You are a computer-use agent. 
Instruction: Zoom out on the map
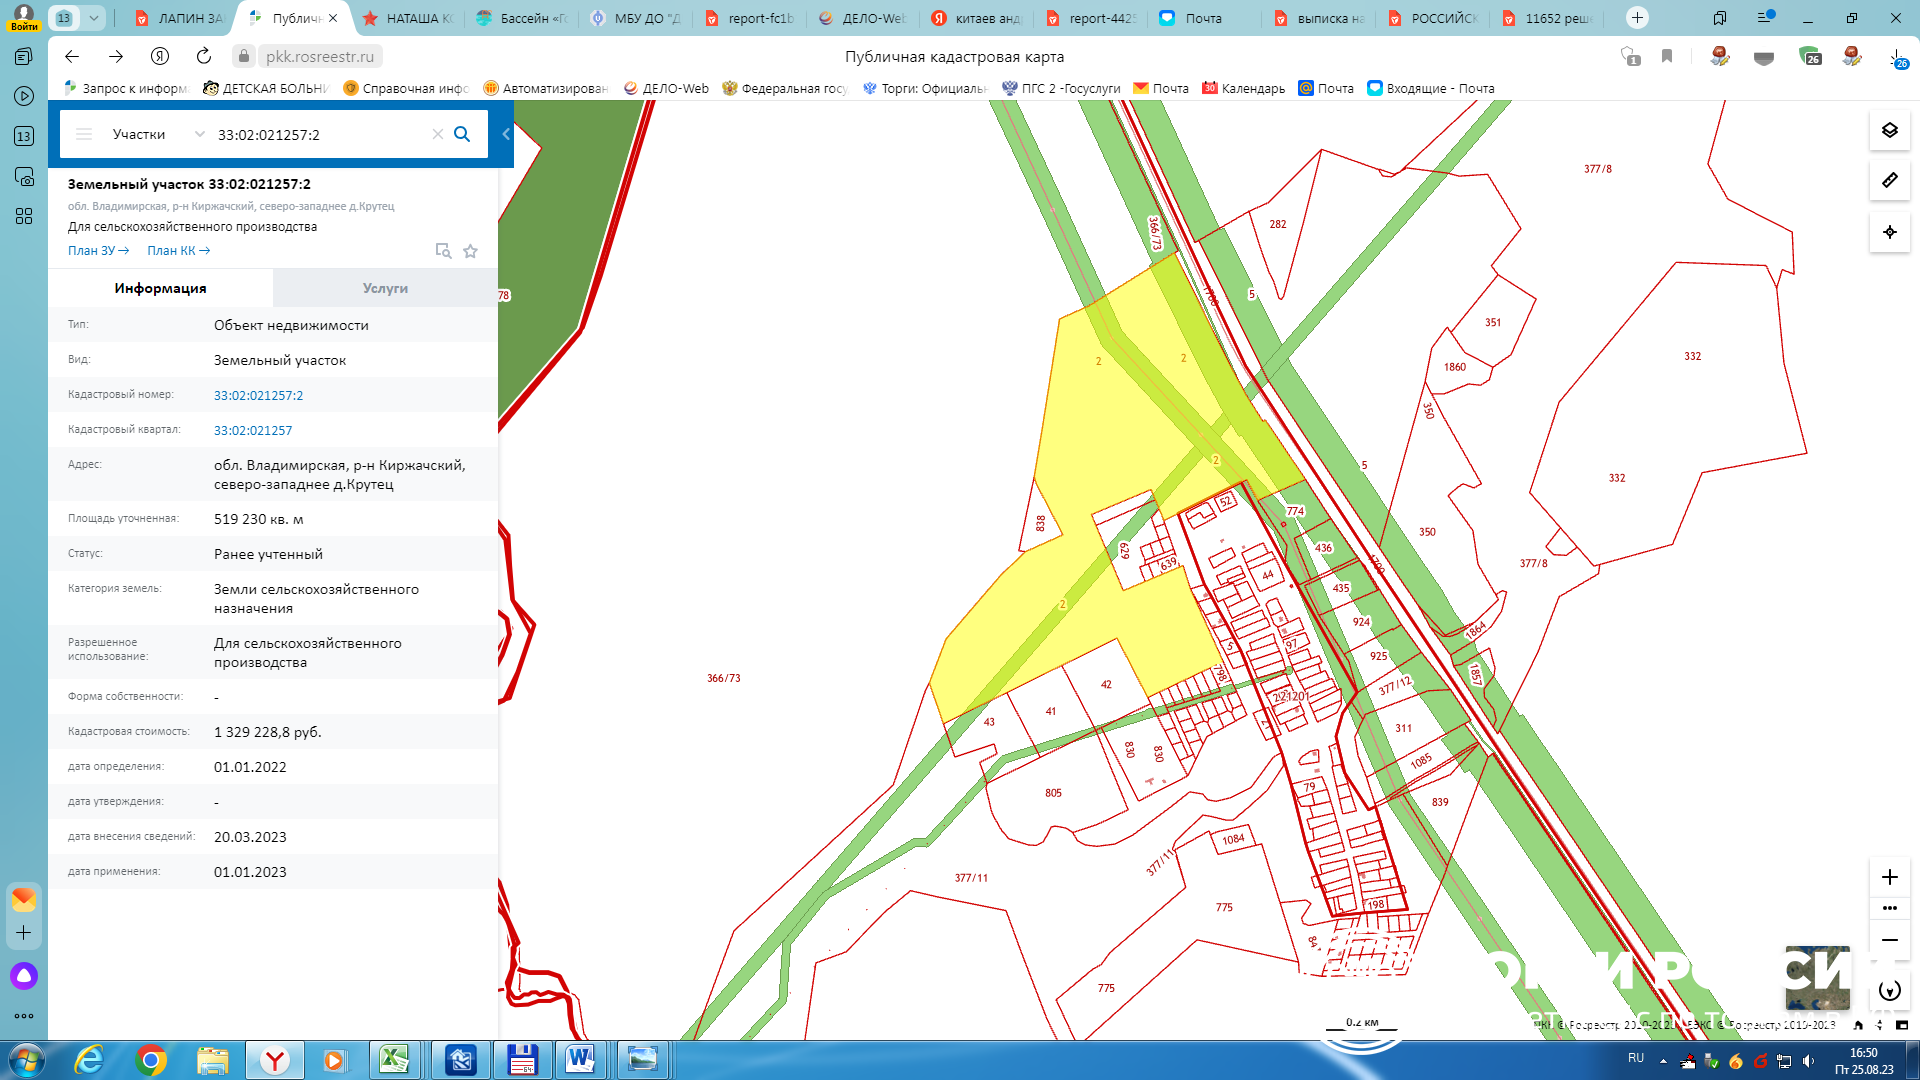click(1889, 940)
